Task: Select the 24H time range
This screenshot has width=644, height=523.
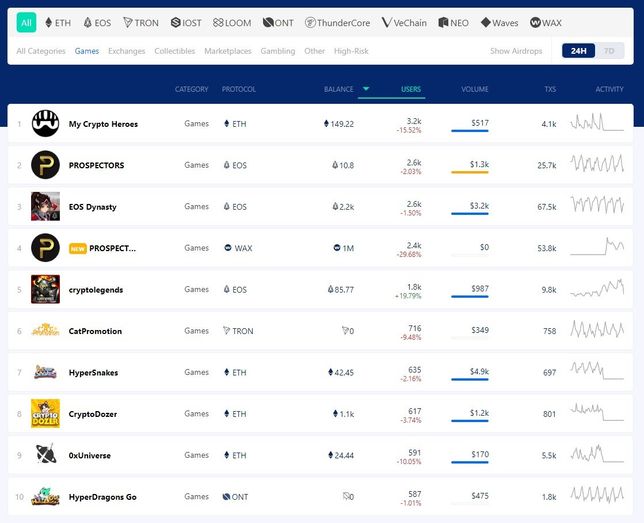Action: [578, 51]
